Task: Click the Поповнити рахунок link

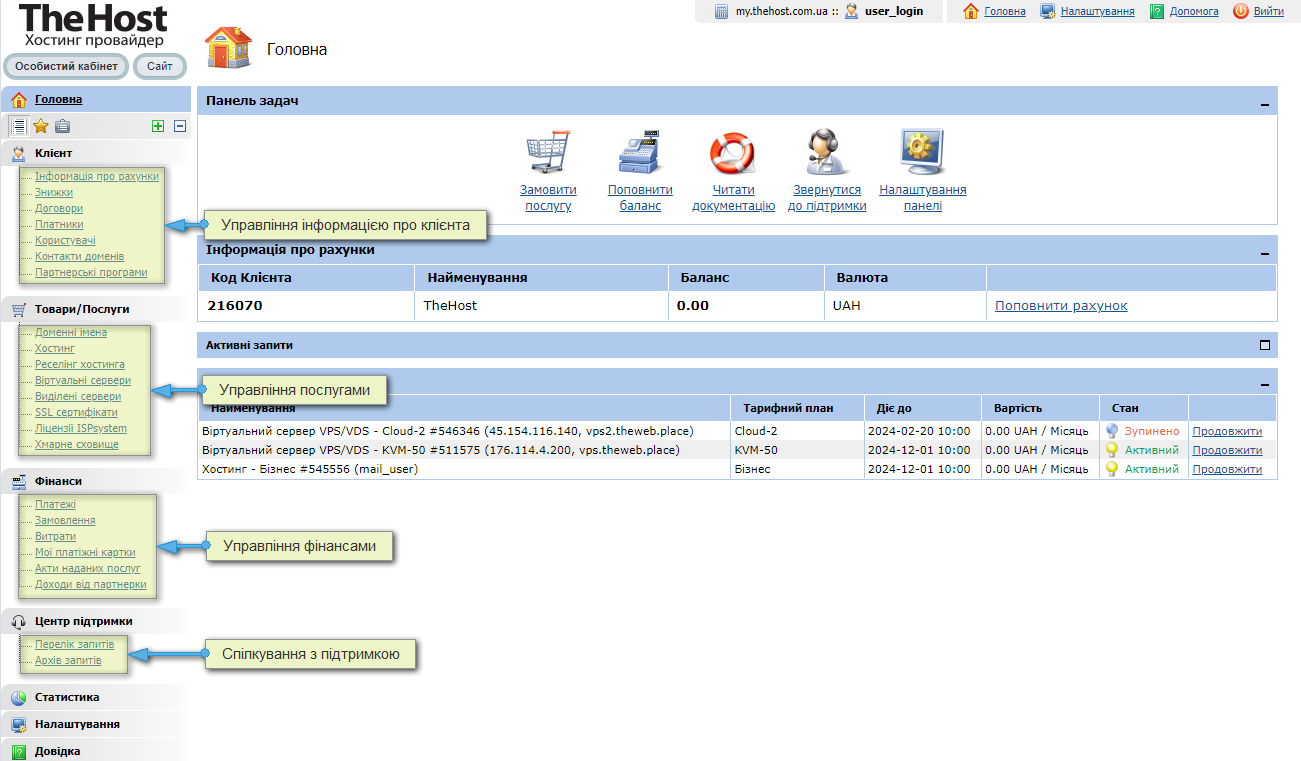Action: click(x=1061, y=305)
